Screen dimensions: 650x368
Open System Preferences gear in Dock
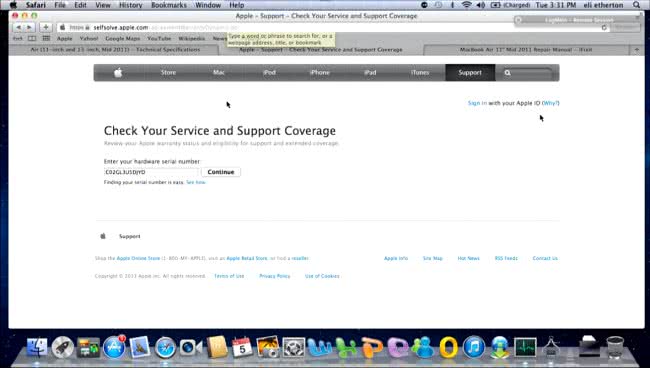[x=293, y=347]
